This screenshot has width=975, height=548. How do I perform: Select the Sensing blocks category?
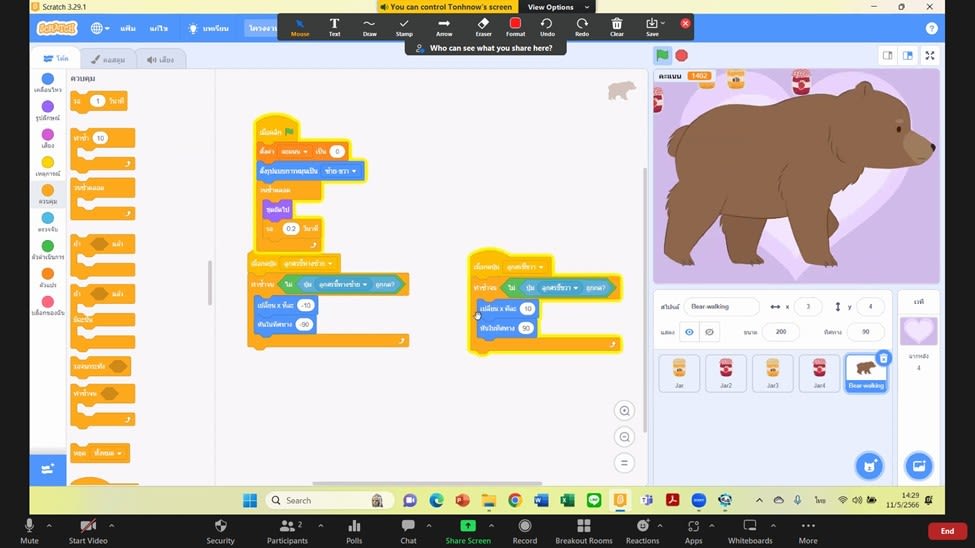point(47,222)
